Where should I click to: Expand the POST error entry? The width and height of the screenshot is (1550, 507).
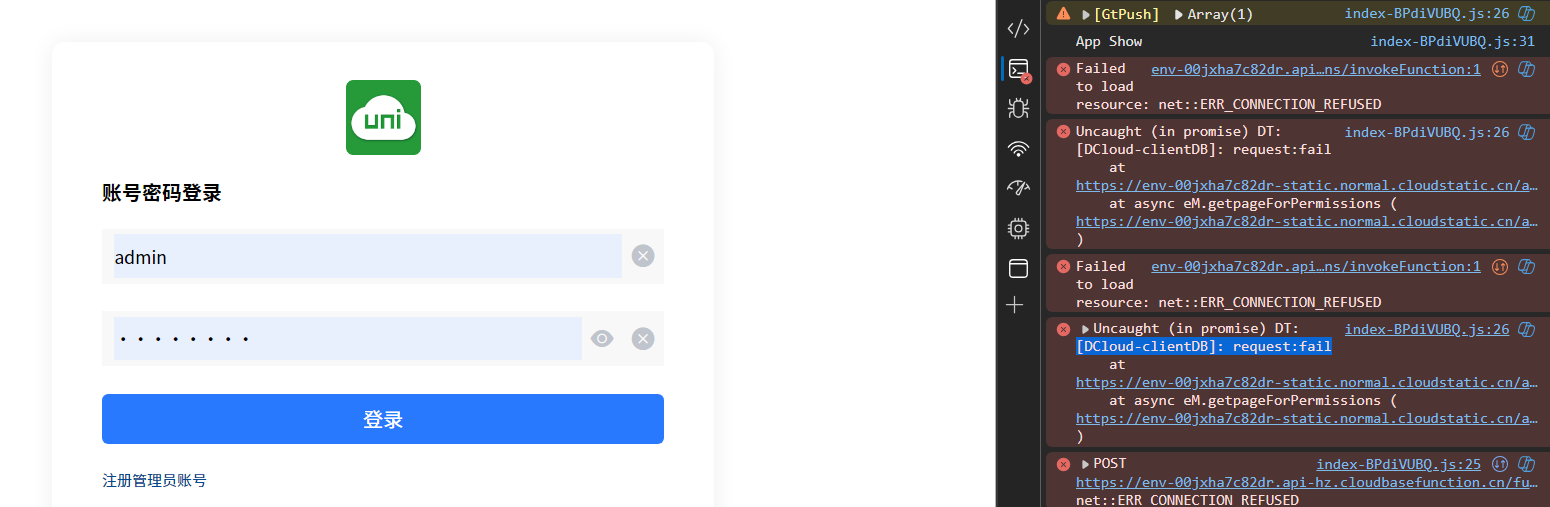(1086, 464)
